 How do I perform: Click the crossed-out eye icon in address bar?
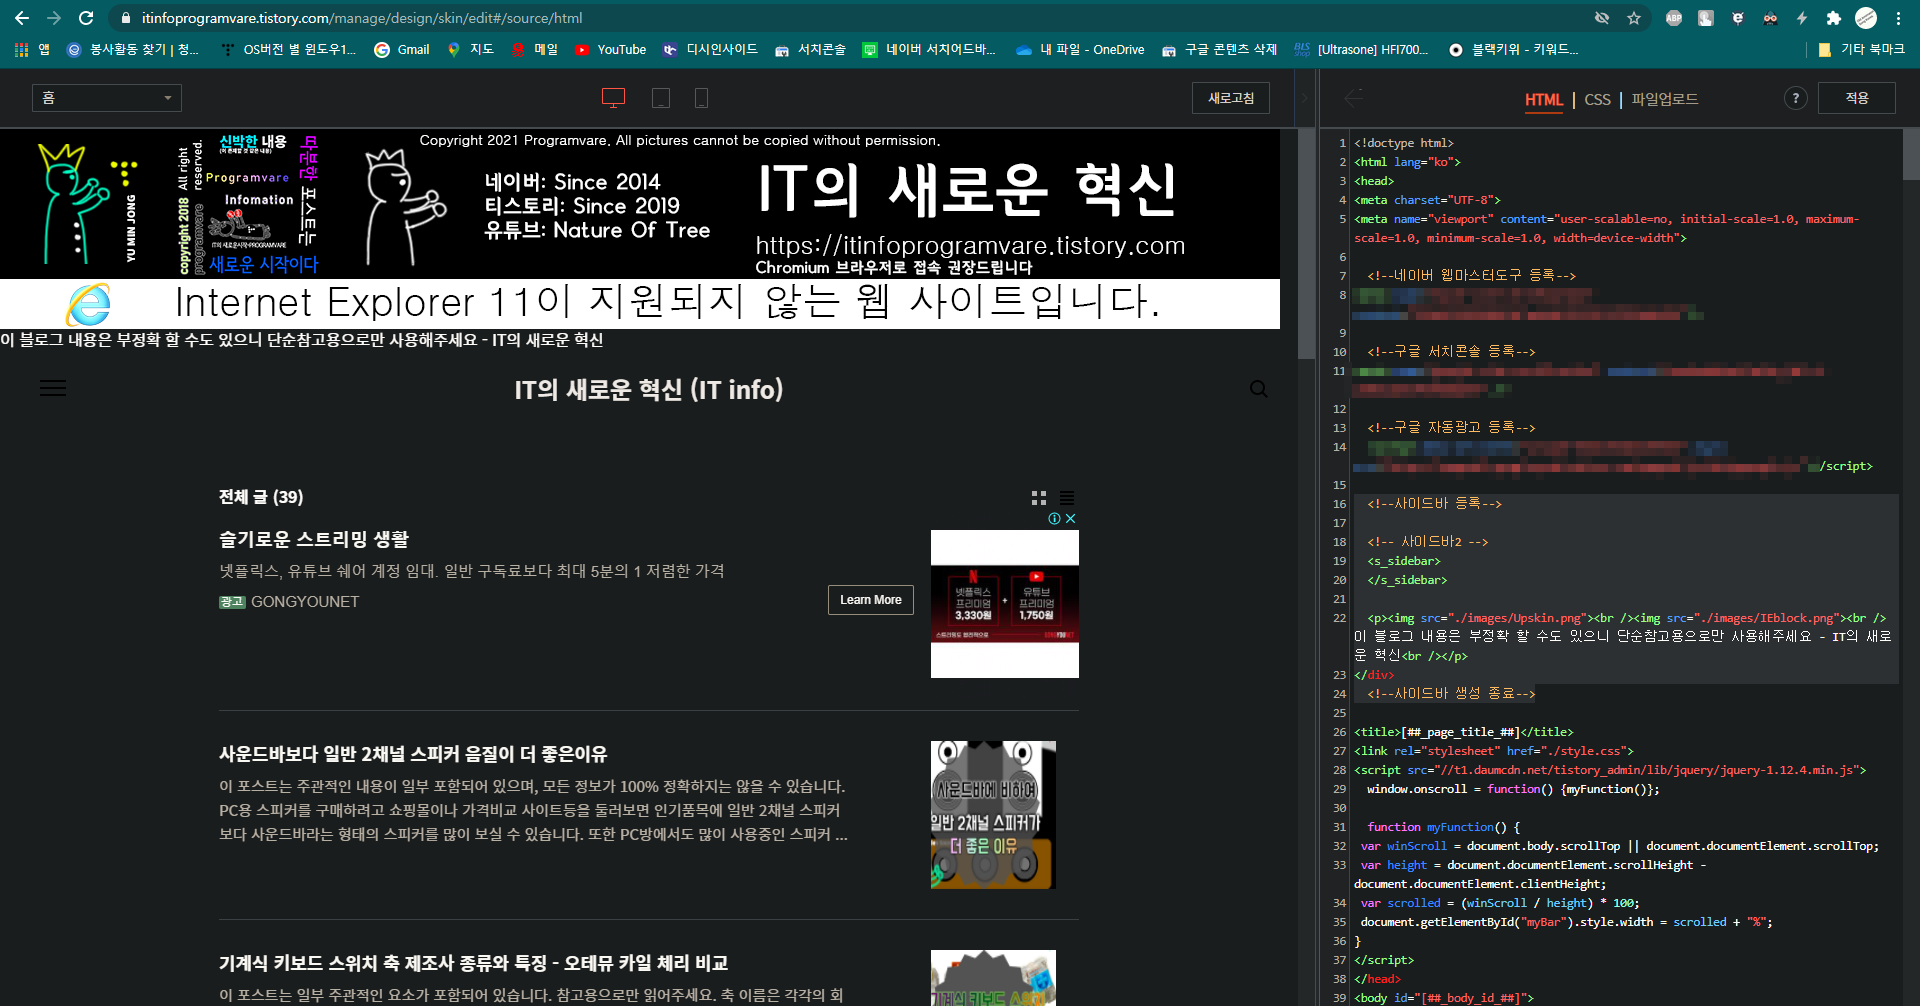[1602, 18]
